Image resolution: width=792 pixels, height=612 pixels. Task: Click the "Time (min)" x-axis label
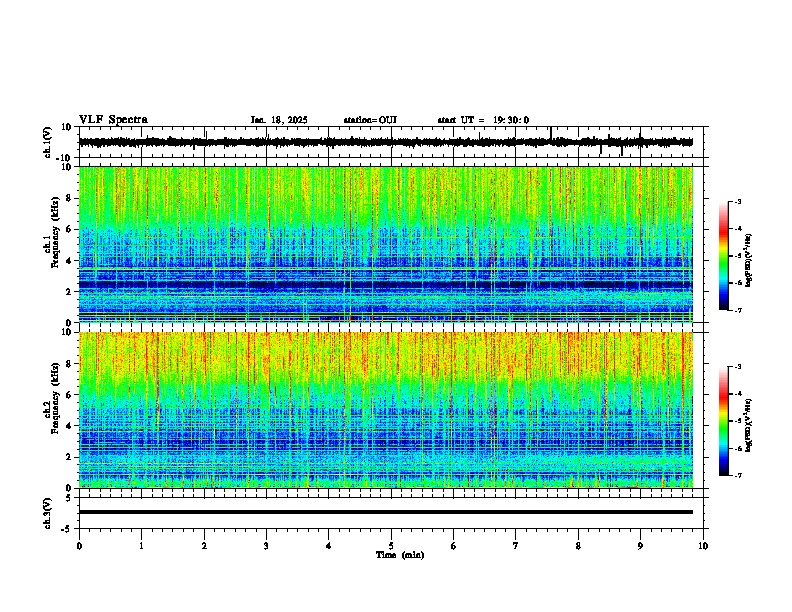[400, 555]
